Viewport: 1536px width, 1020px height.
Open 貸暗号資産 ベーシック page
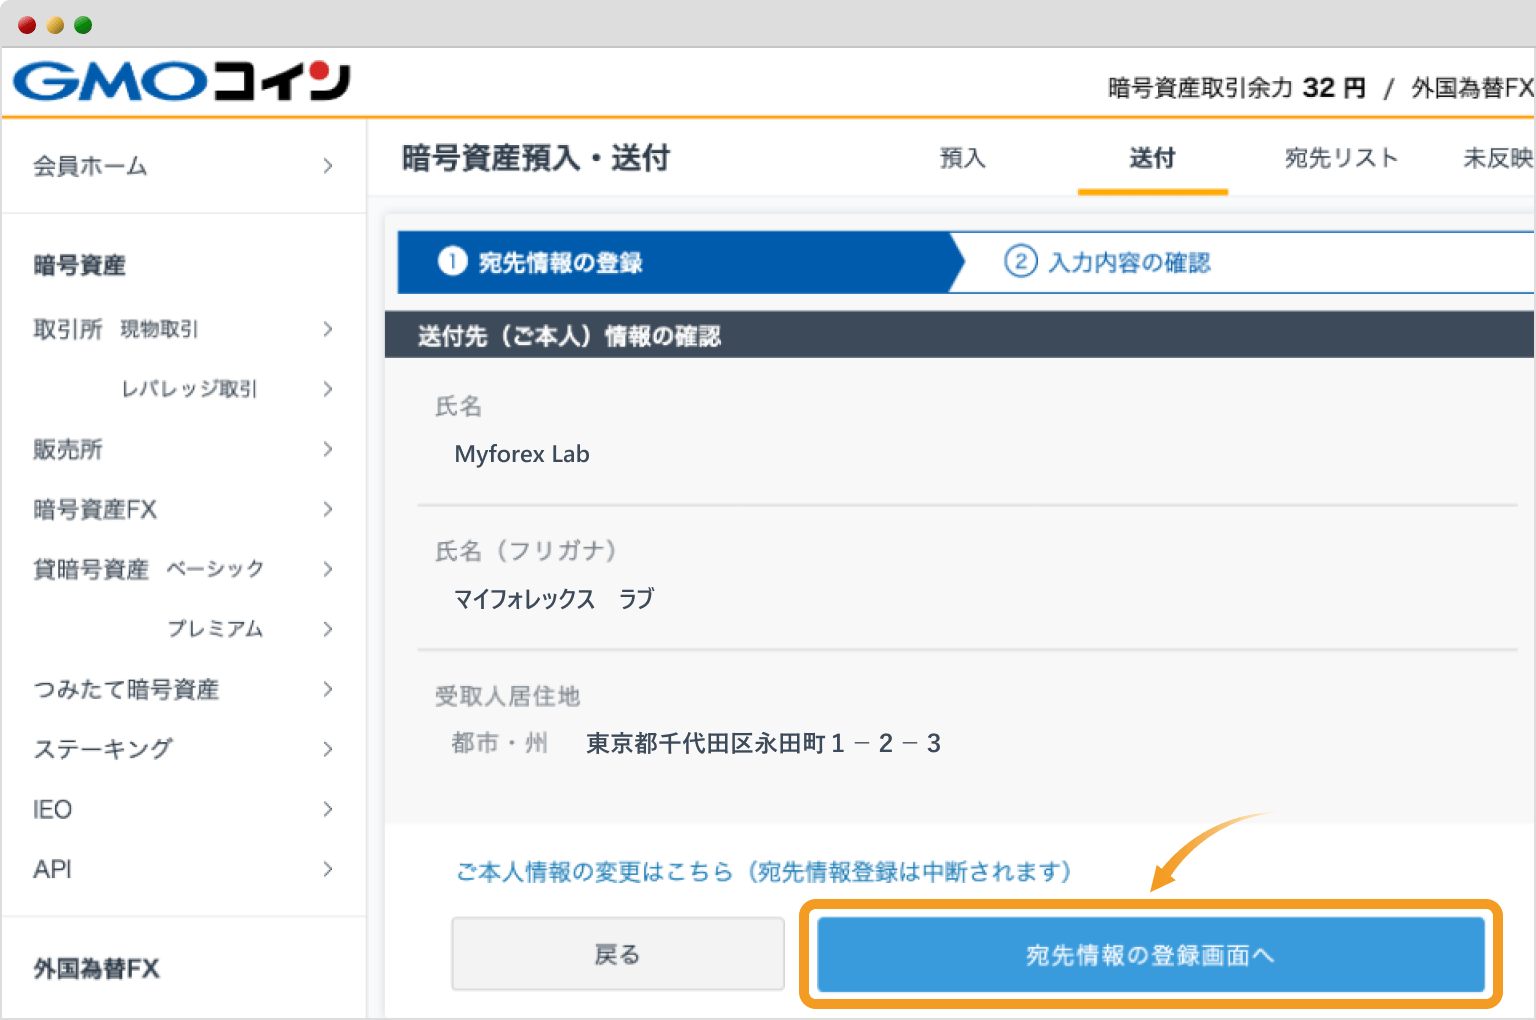[148, 568]
